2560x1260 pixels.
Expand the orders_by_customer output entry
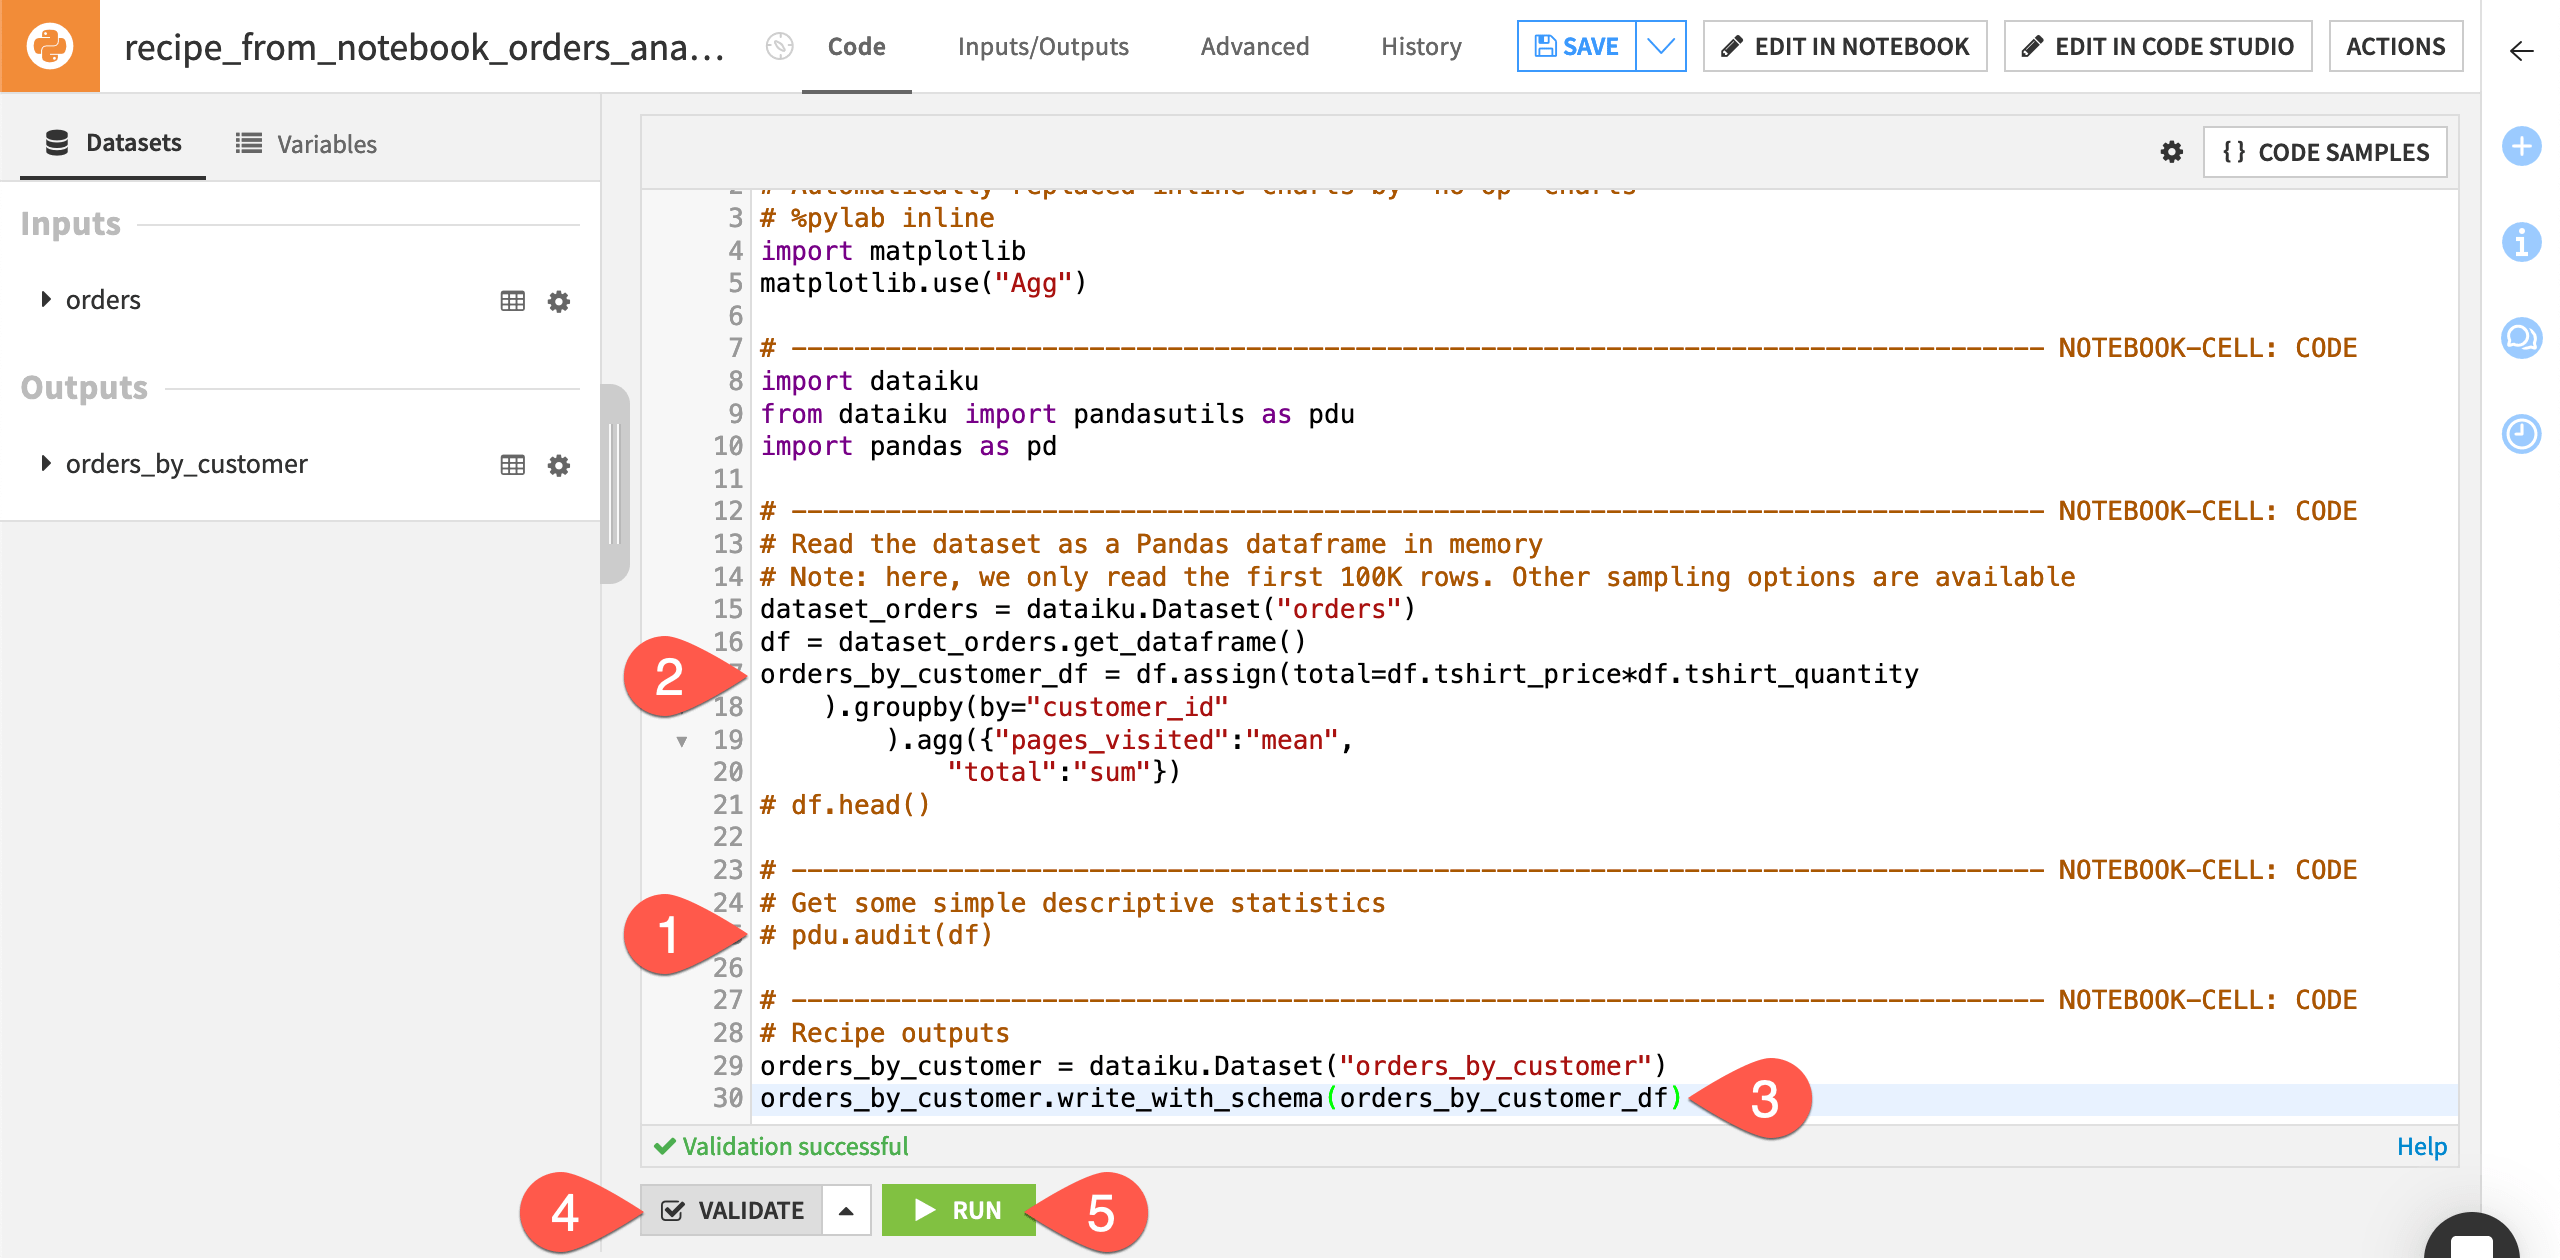tap(44, 463)
